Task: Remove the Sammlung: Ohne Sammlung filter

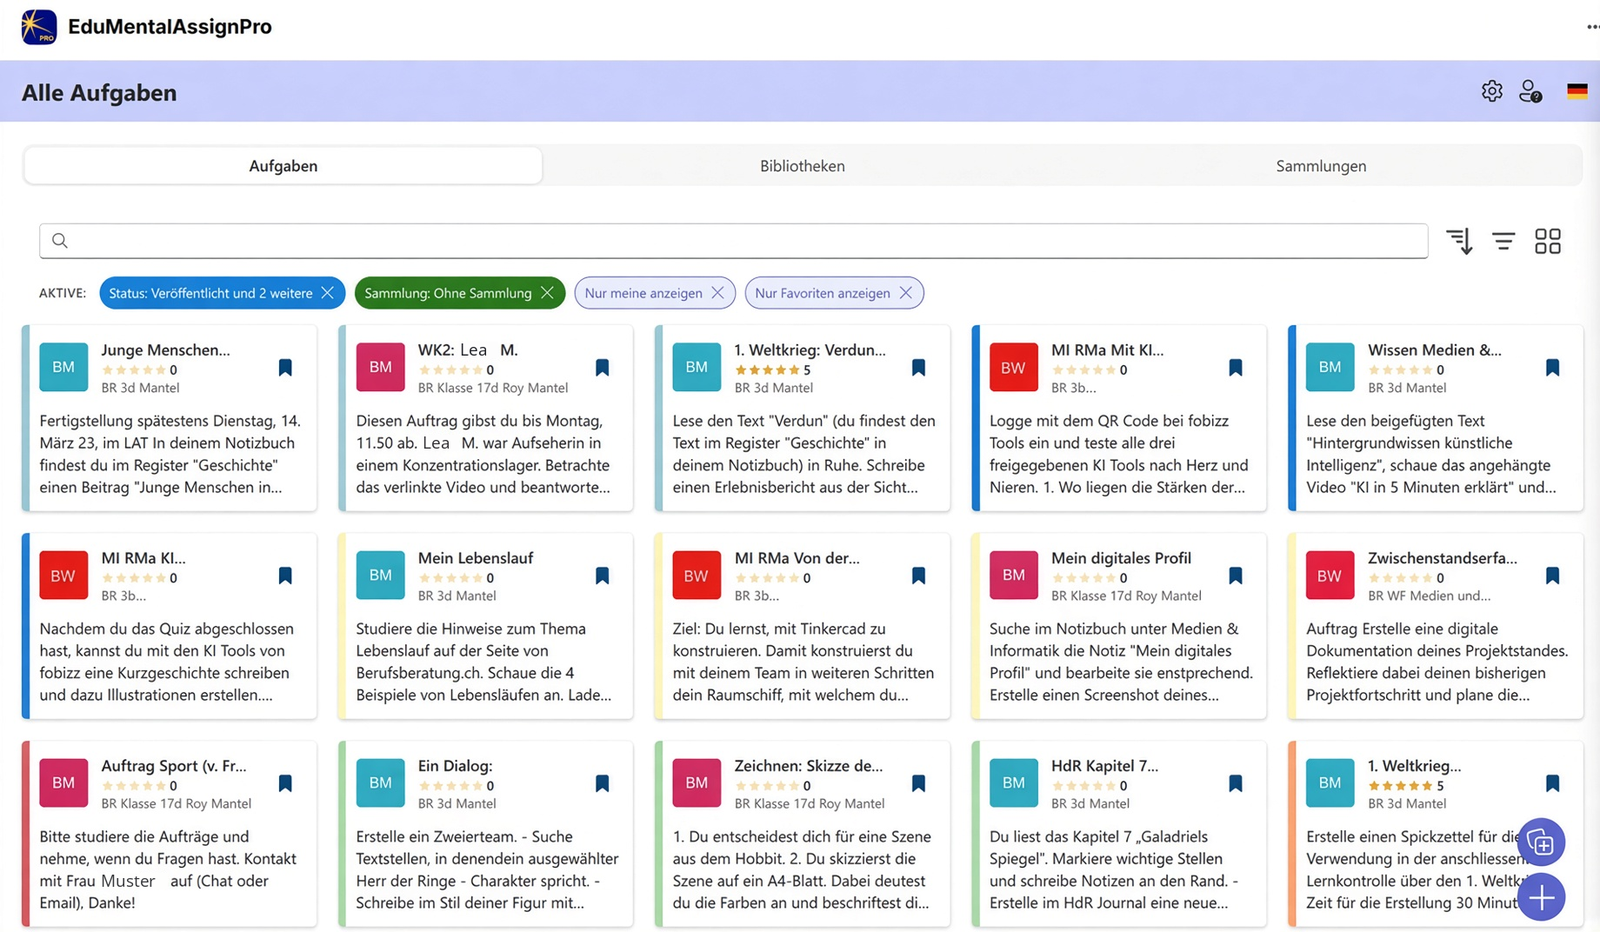Action: point(547,293)
